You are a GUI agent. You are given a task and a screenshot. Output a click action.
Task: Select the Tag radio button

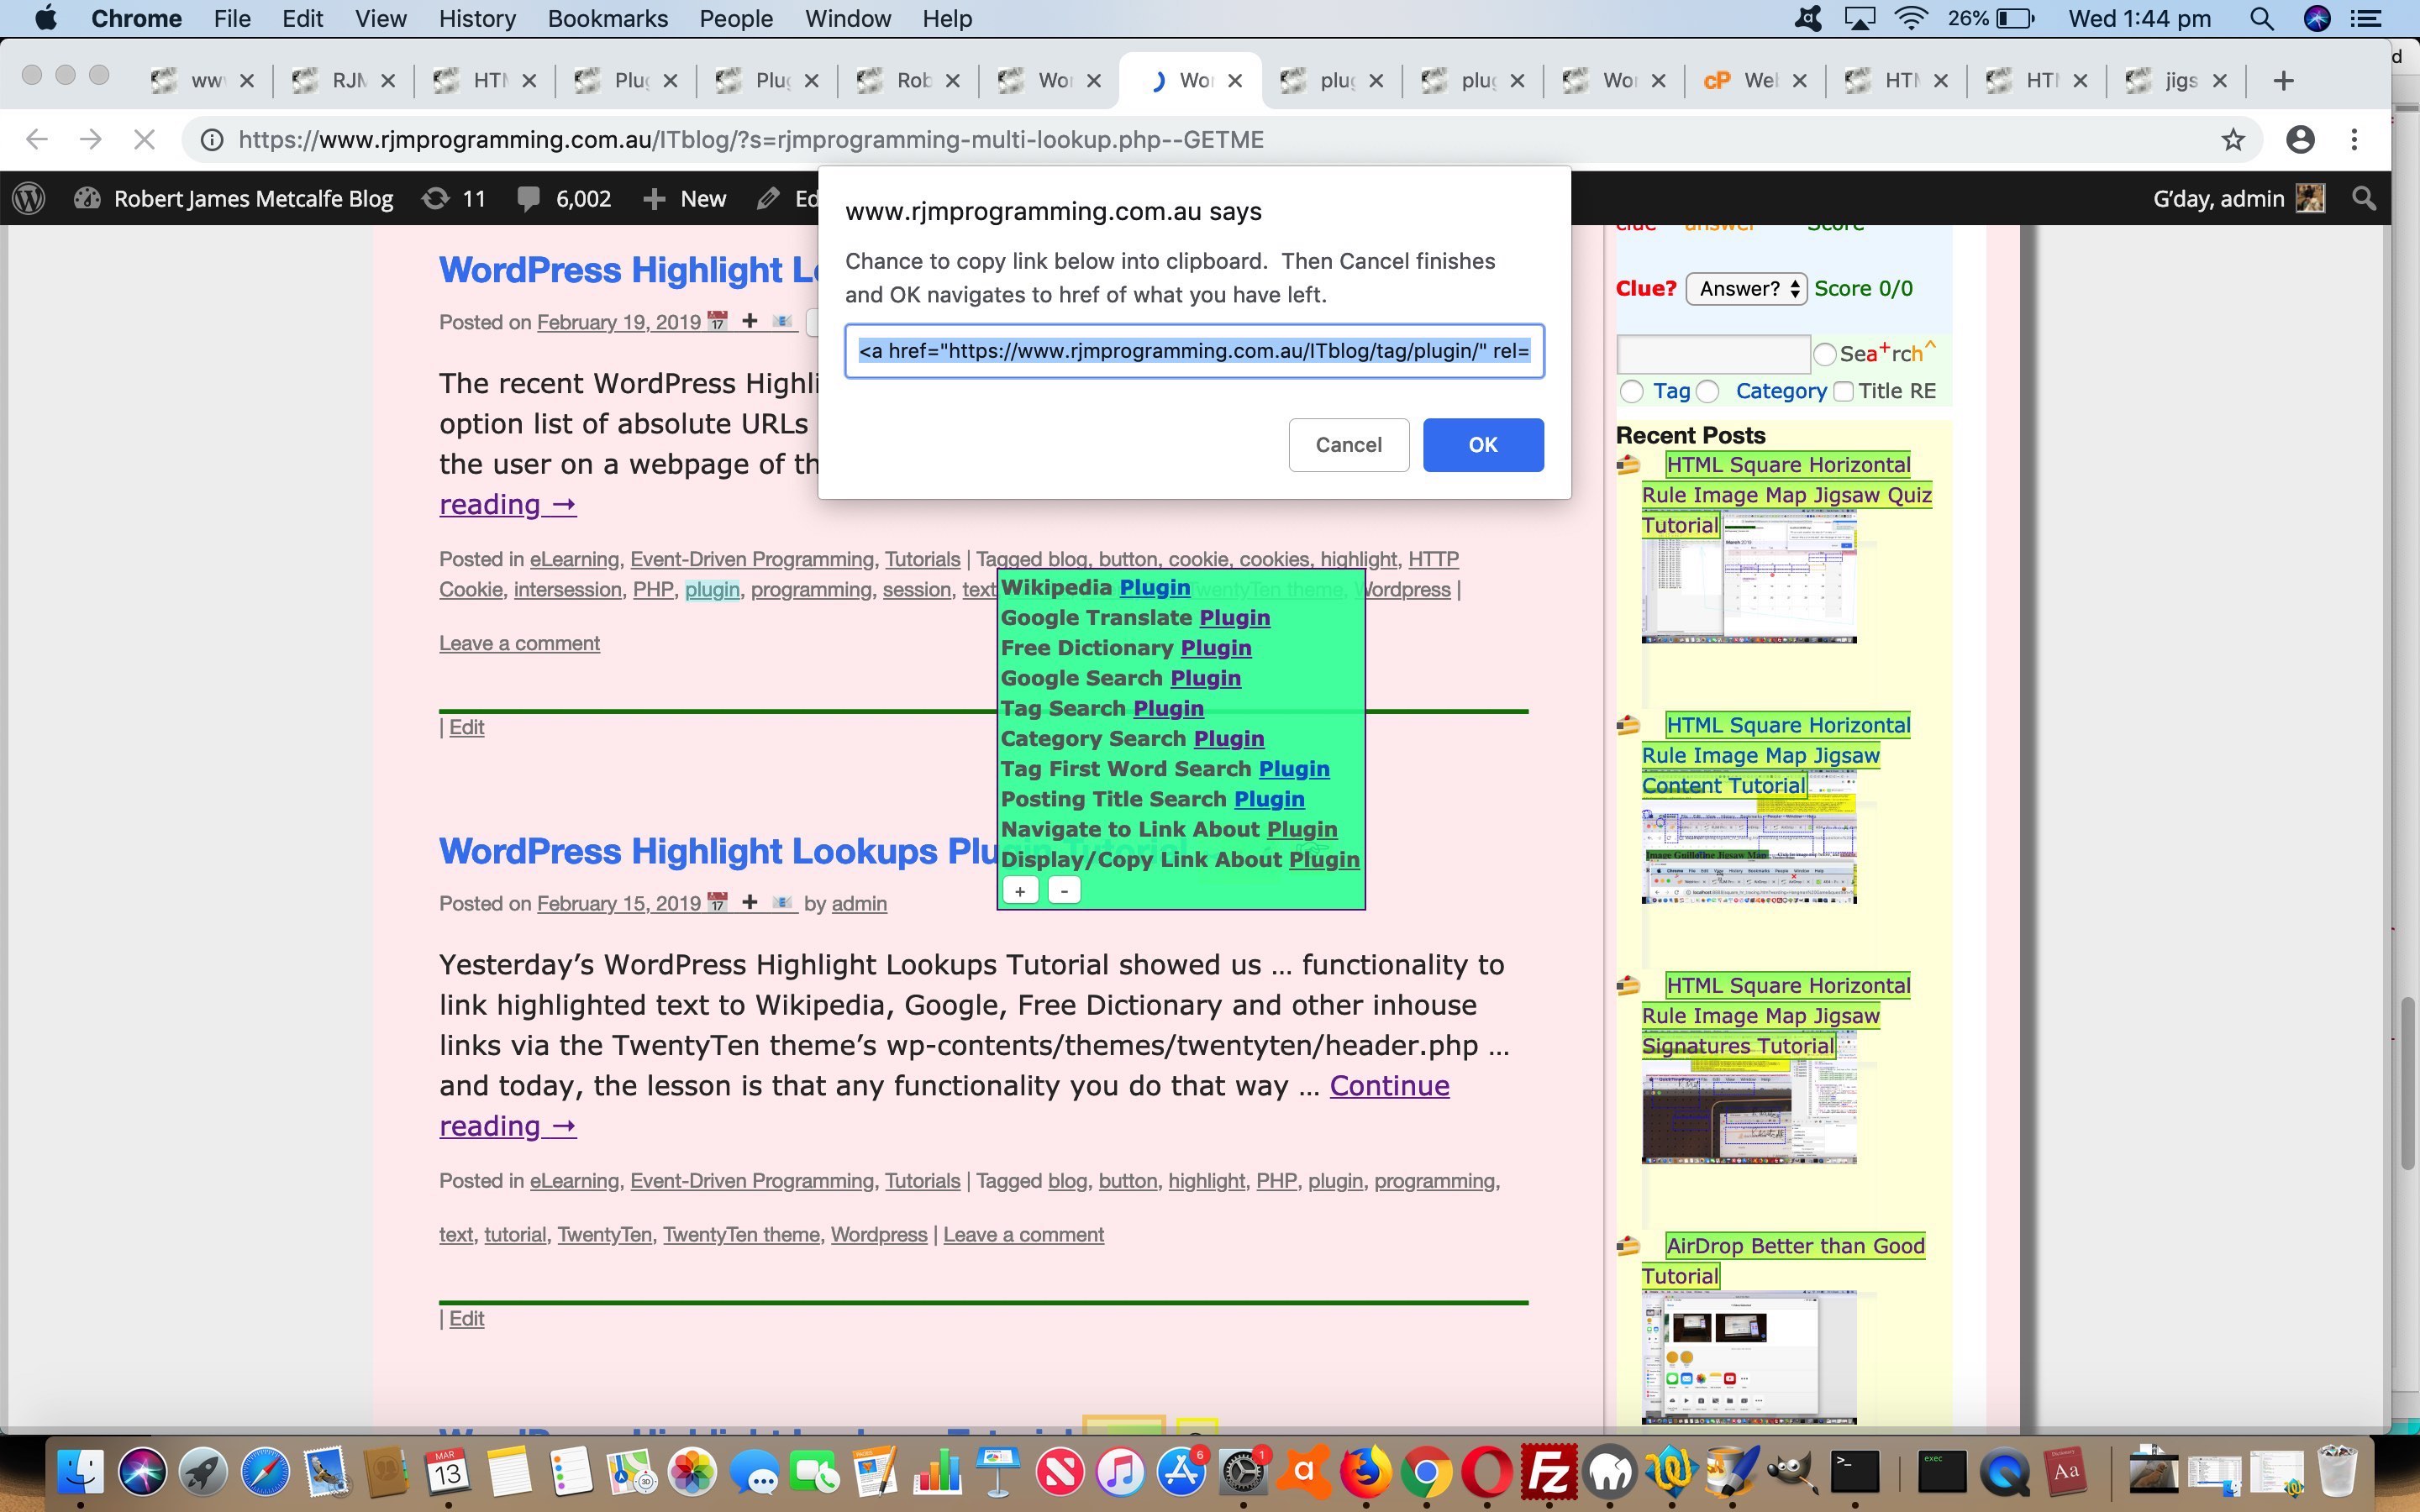(1631, 392)
